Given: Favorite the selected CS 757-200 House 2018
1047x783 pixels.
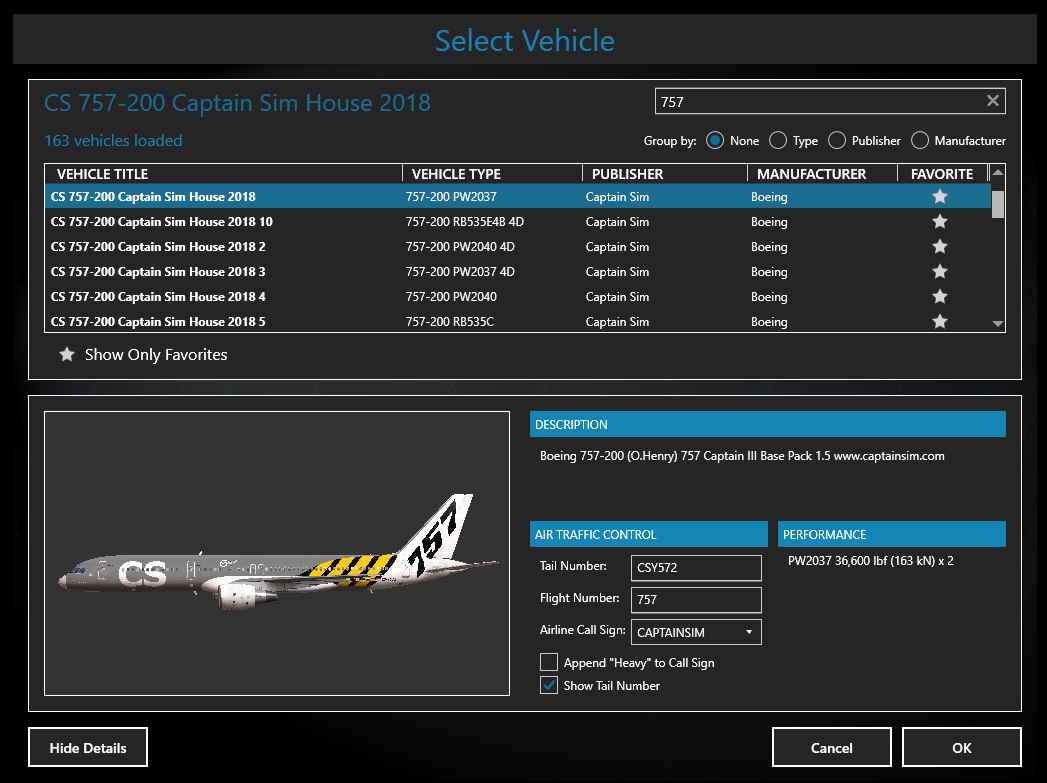Looking at the screenshot, I should click(939, 197).
